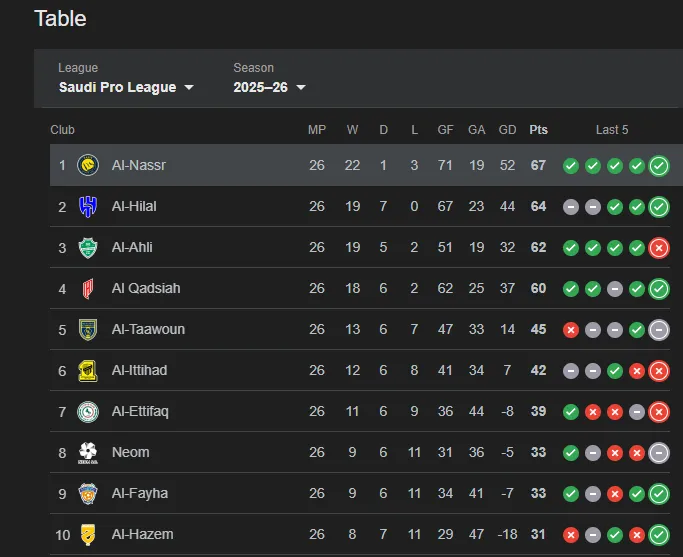683x557 pixels.
Task: Open the 2025–26 season dropdown
Action: pos(269,87)
